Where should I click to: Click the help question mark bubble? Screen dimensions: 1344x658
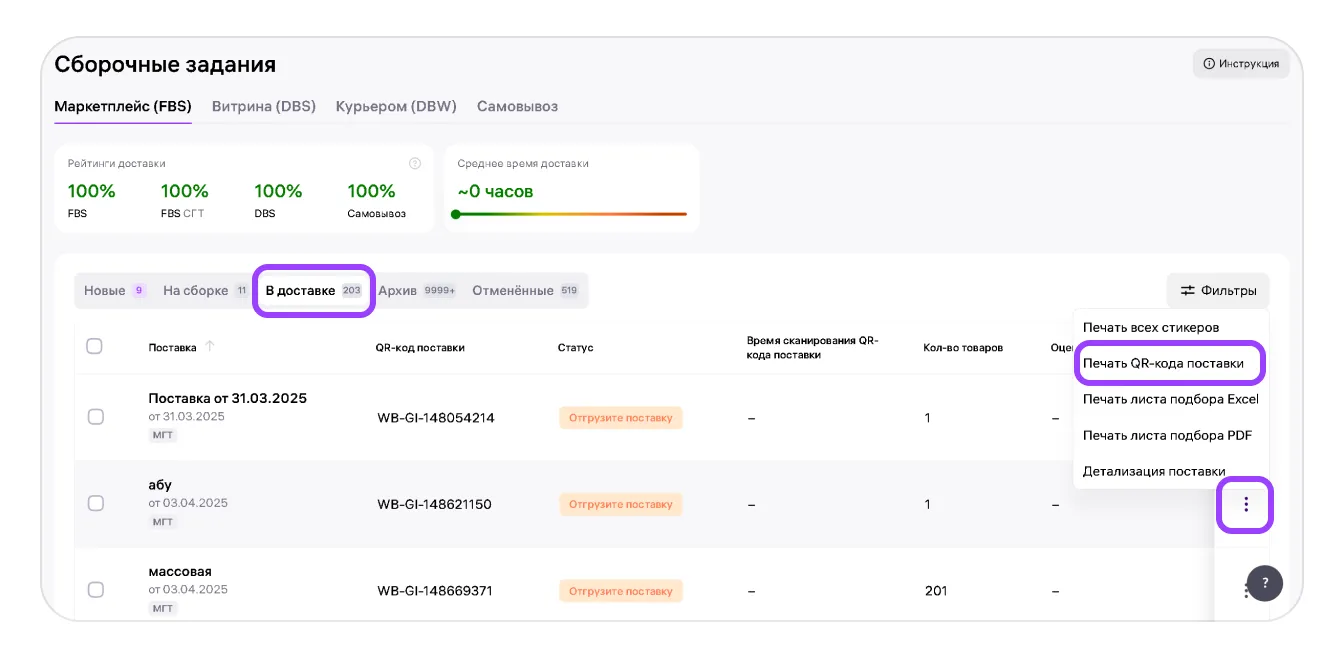click(1264, 582)
